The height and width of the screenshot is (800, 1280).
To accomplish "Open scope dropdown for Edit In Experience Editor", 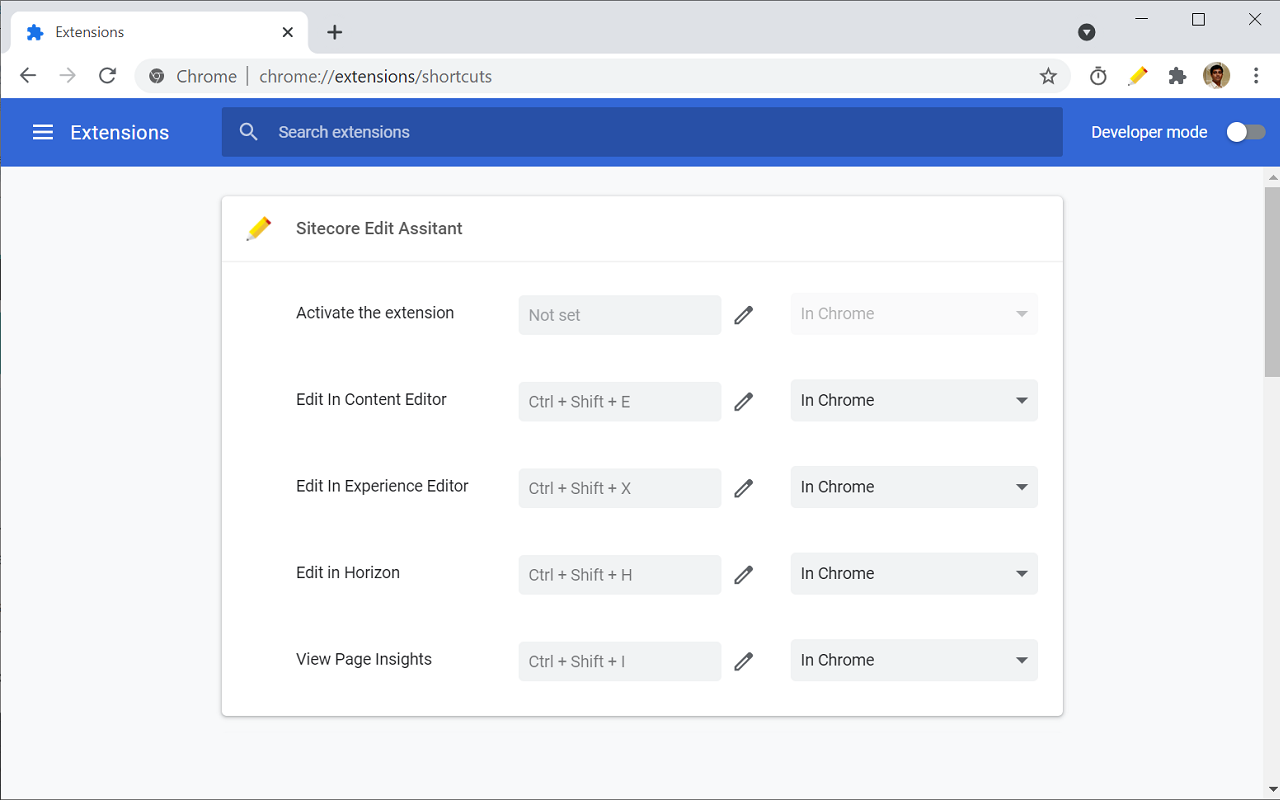I will click(x=914, y=487).
